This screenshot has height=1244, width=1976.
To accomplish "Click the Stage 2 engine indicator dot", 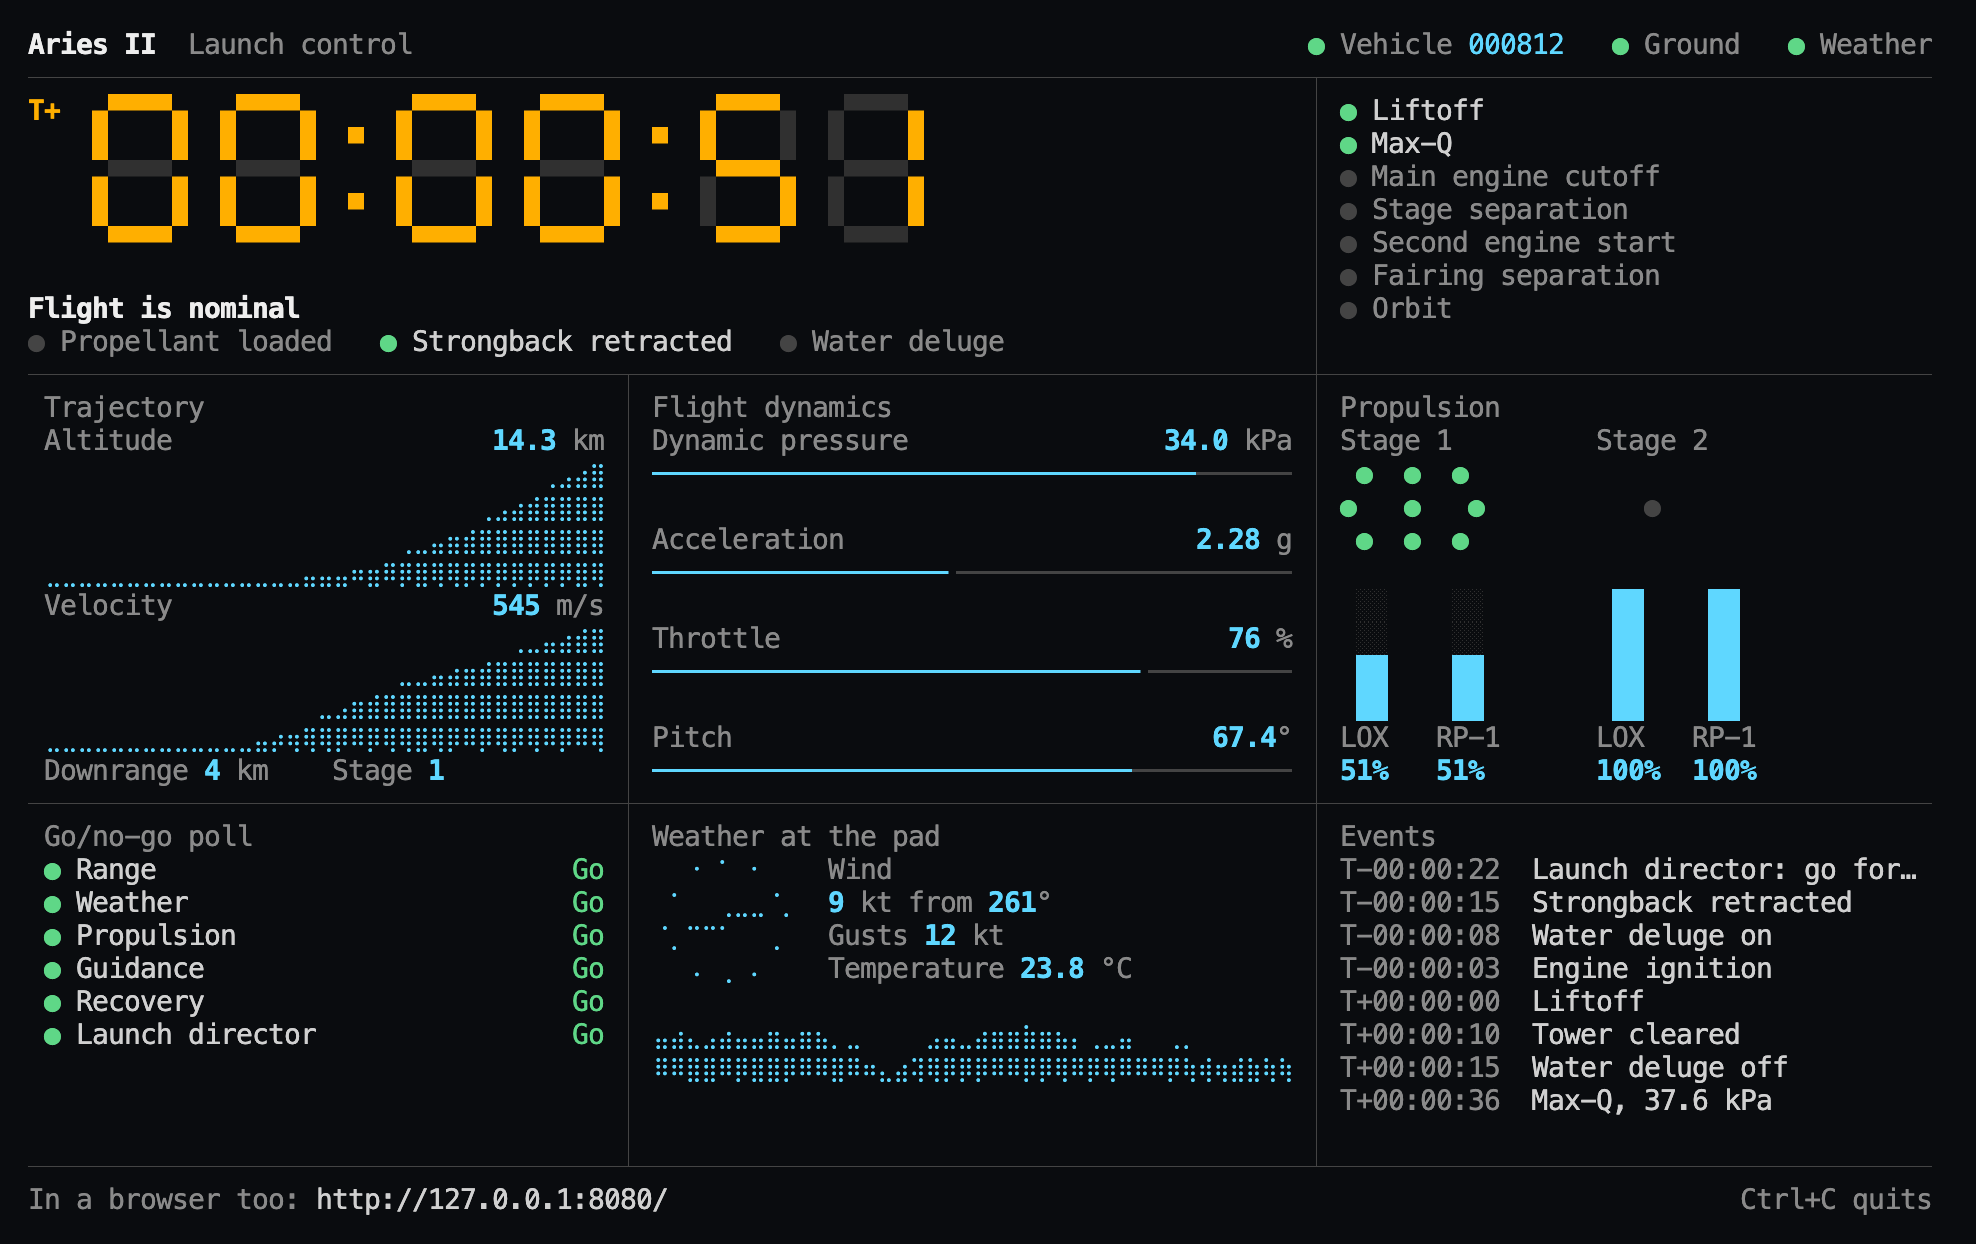I will point(1652,508).
